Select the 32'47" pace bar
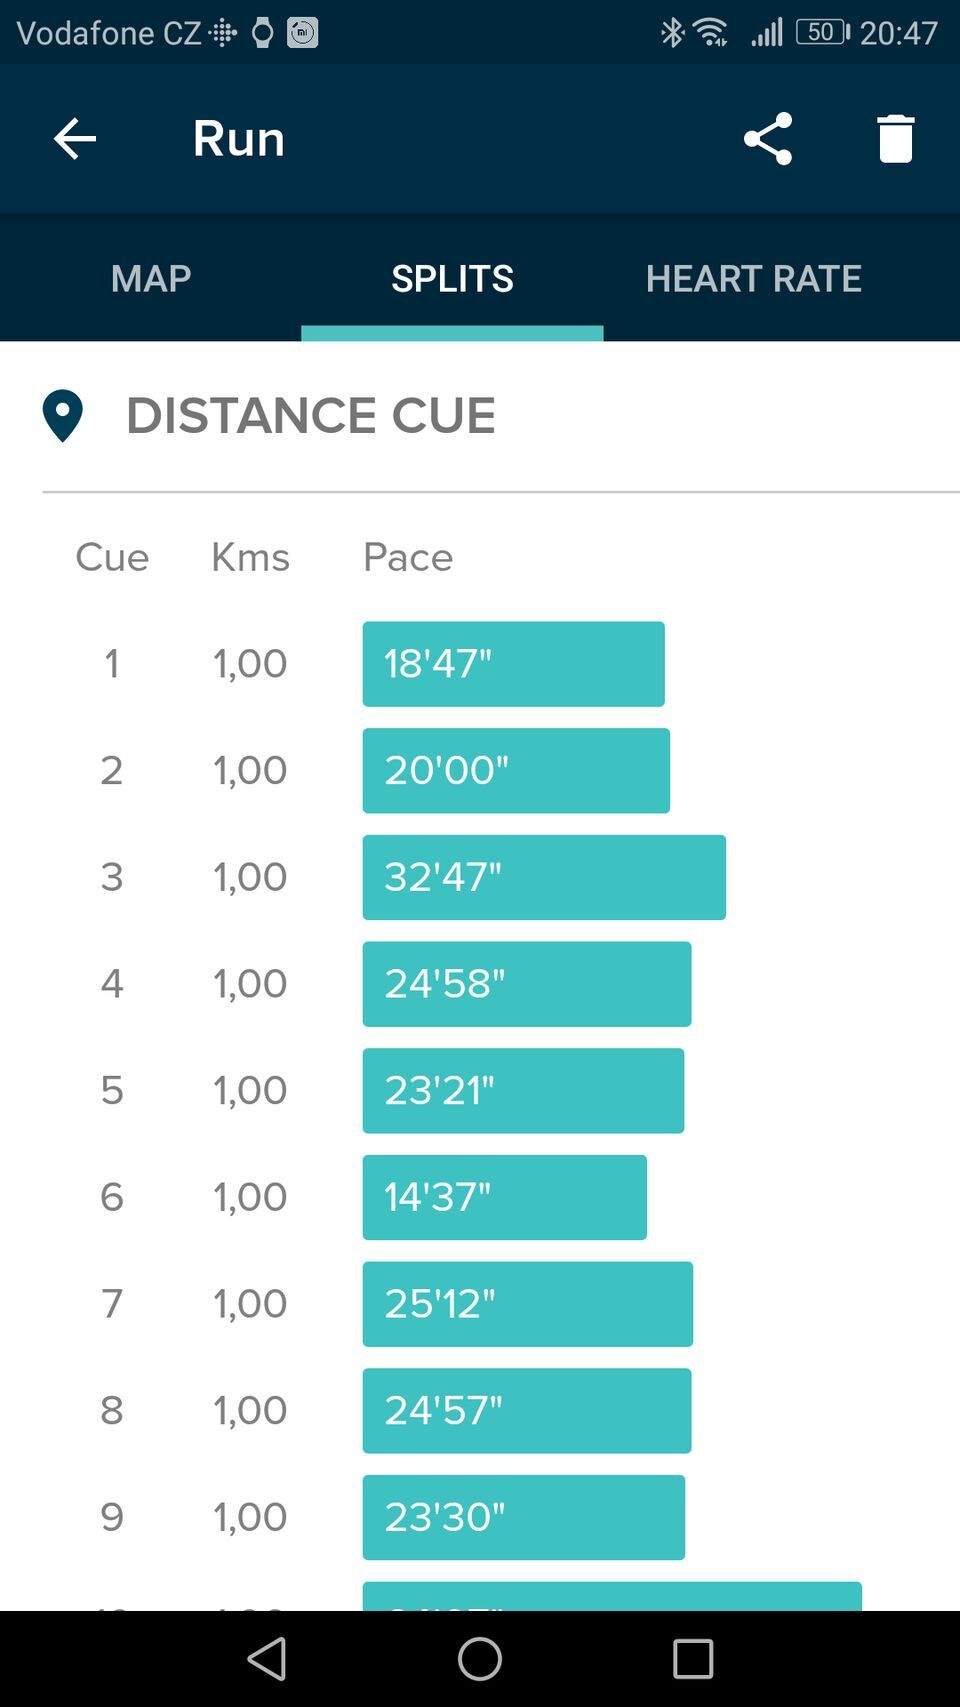This screenshot has height=1707, width=960. click(544, 877)
